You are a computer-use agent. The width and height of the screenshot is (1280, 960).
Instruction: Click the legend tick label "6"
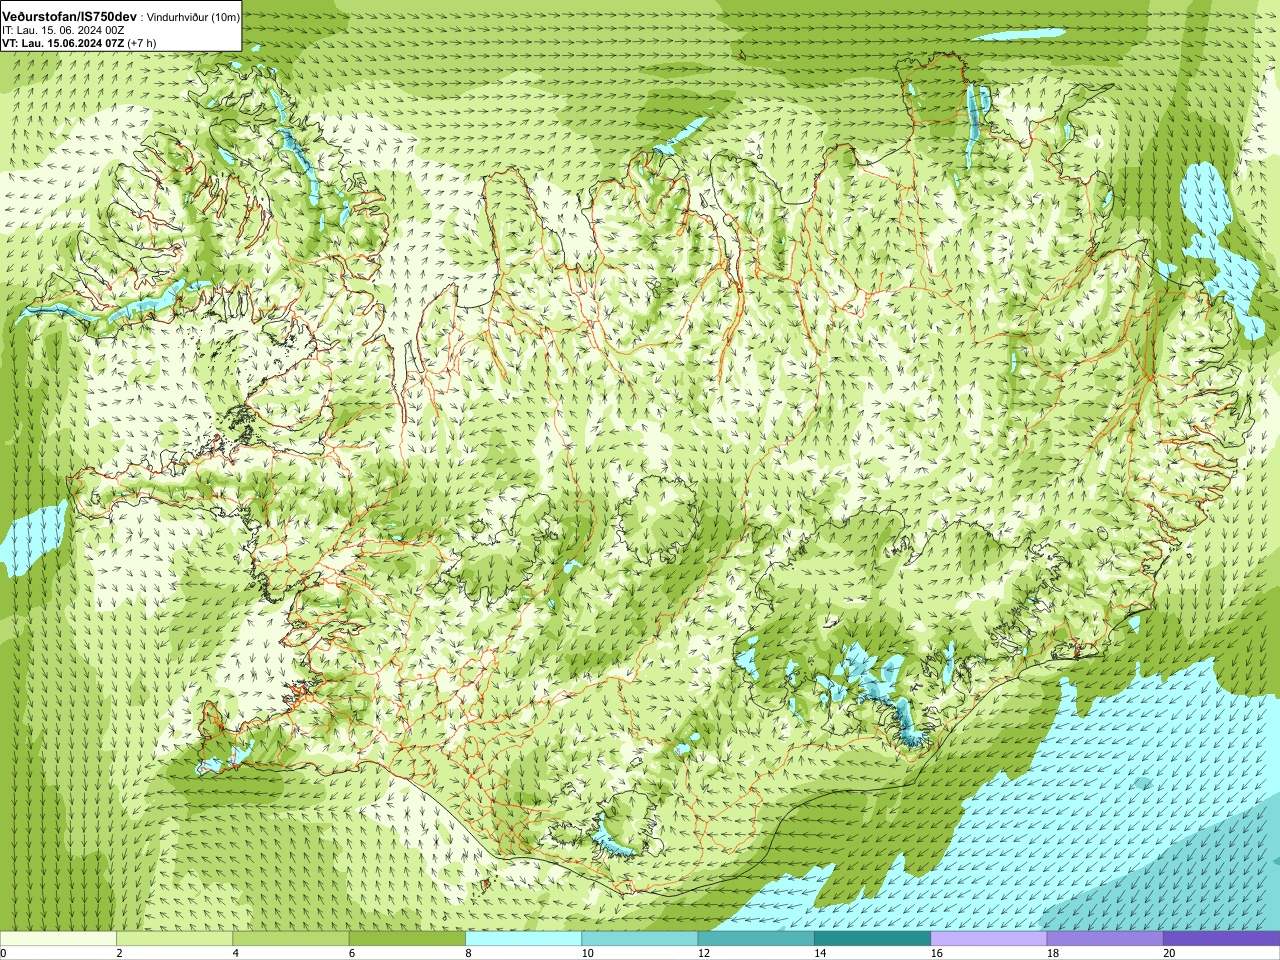pyautogui.click(x=352, y=953)
